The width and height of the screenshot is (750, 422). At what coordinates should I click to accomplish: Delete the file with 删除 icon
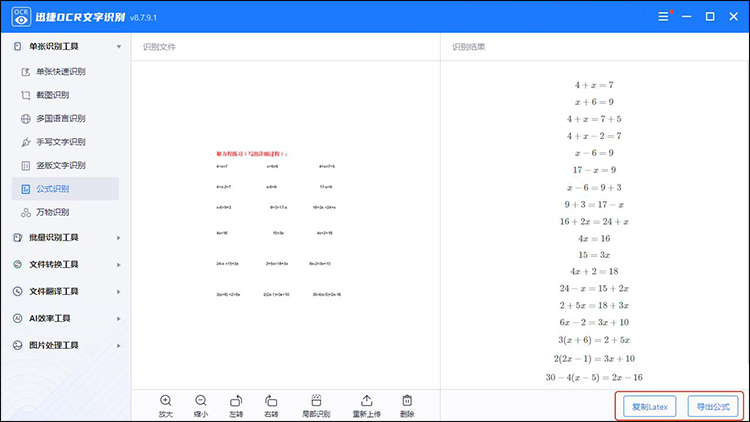coord(407,401)
